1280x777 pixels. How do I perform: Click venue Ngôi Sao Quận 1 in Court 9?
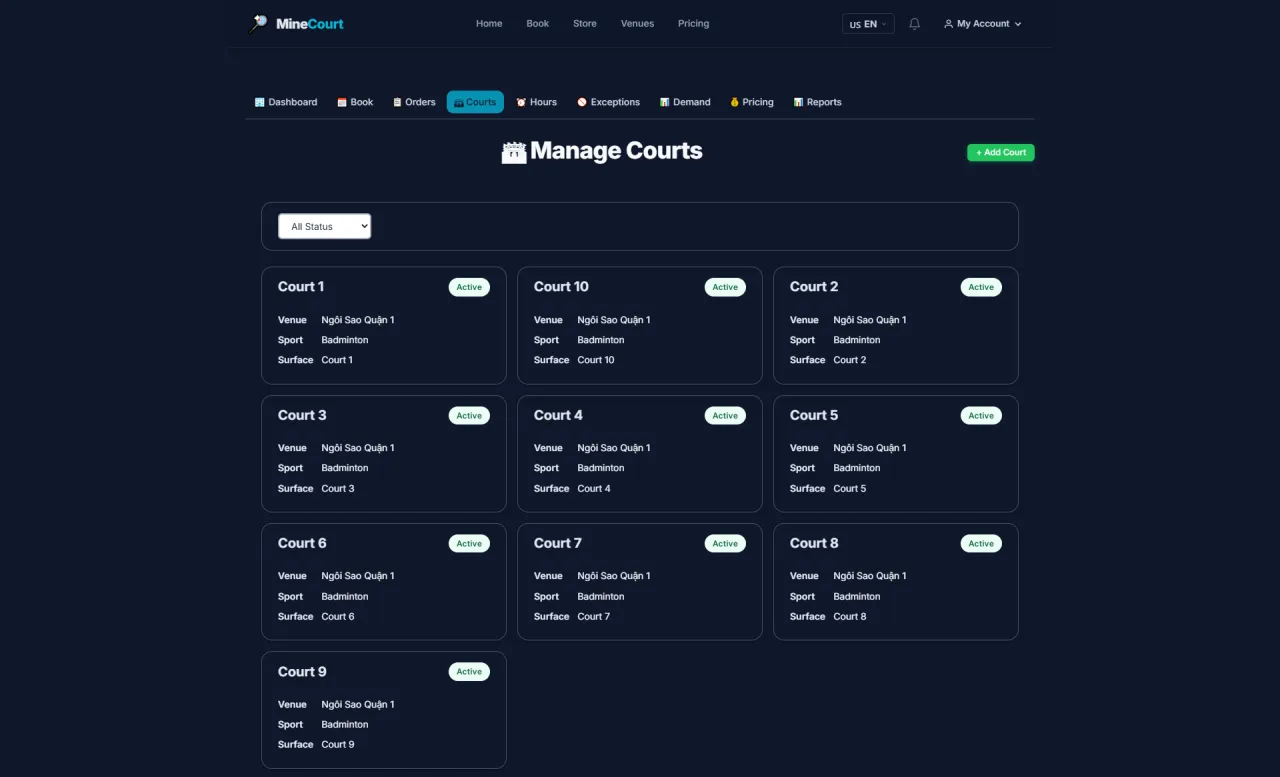pyautogui.click(x=358, y=705)
